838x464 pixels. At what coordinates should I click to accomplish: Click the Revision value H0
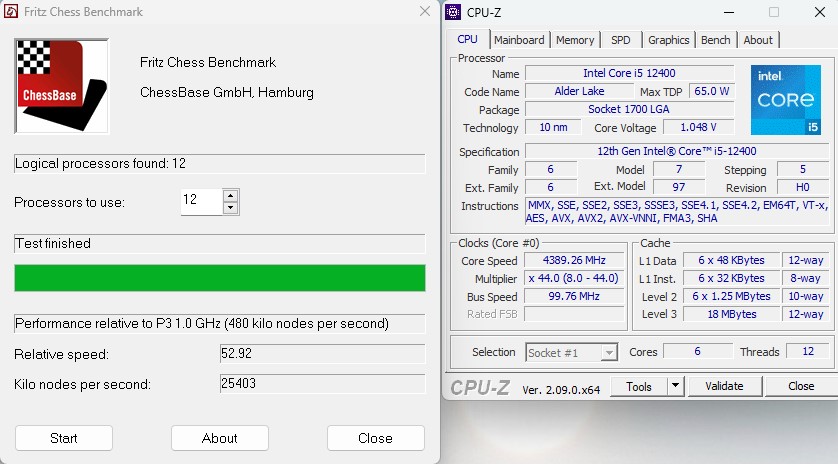pos(803,187)
